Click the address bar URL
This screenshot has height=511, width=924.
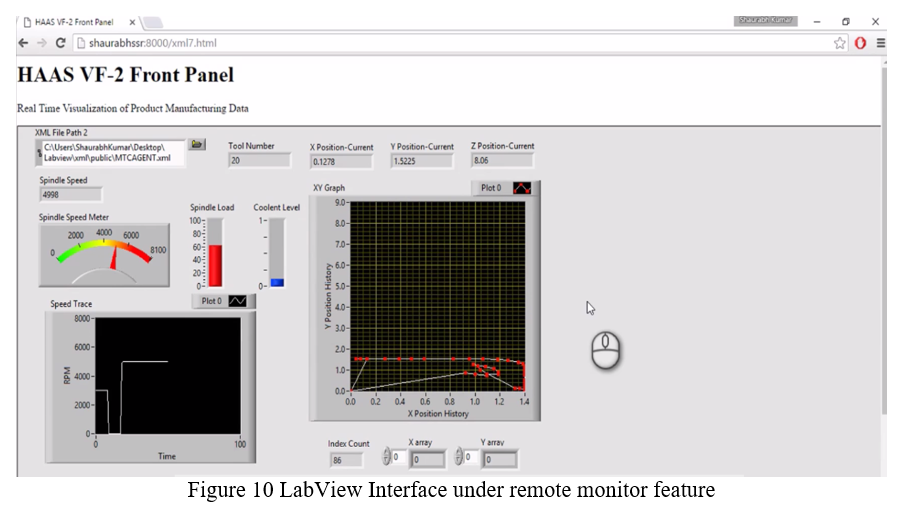153,43
